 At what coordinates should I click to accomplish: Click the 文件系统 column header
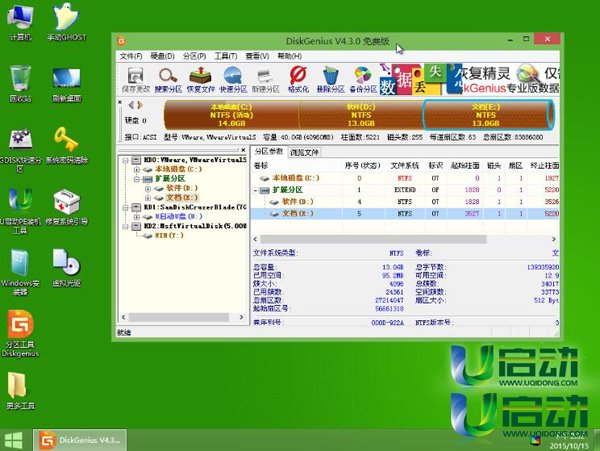pyautogui.click(x=404, y=166)
